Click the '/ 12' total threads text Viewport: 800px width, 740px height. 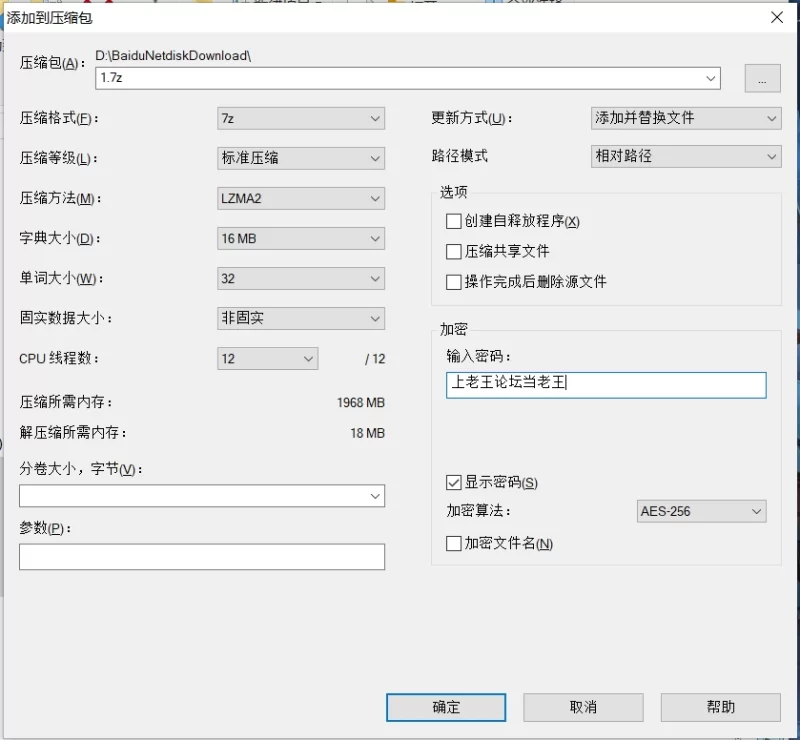pyautogui.click(x=375, y=359)
